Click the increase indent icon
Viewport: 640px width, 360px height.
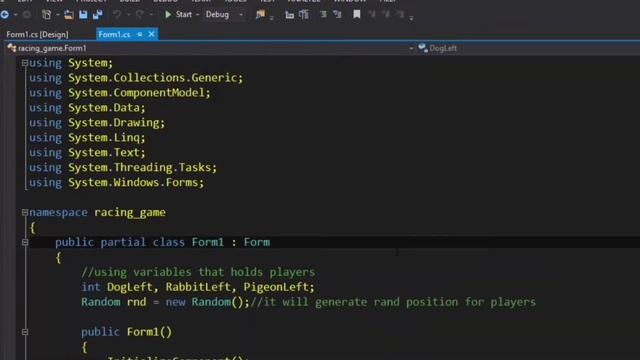pos(337,15)
